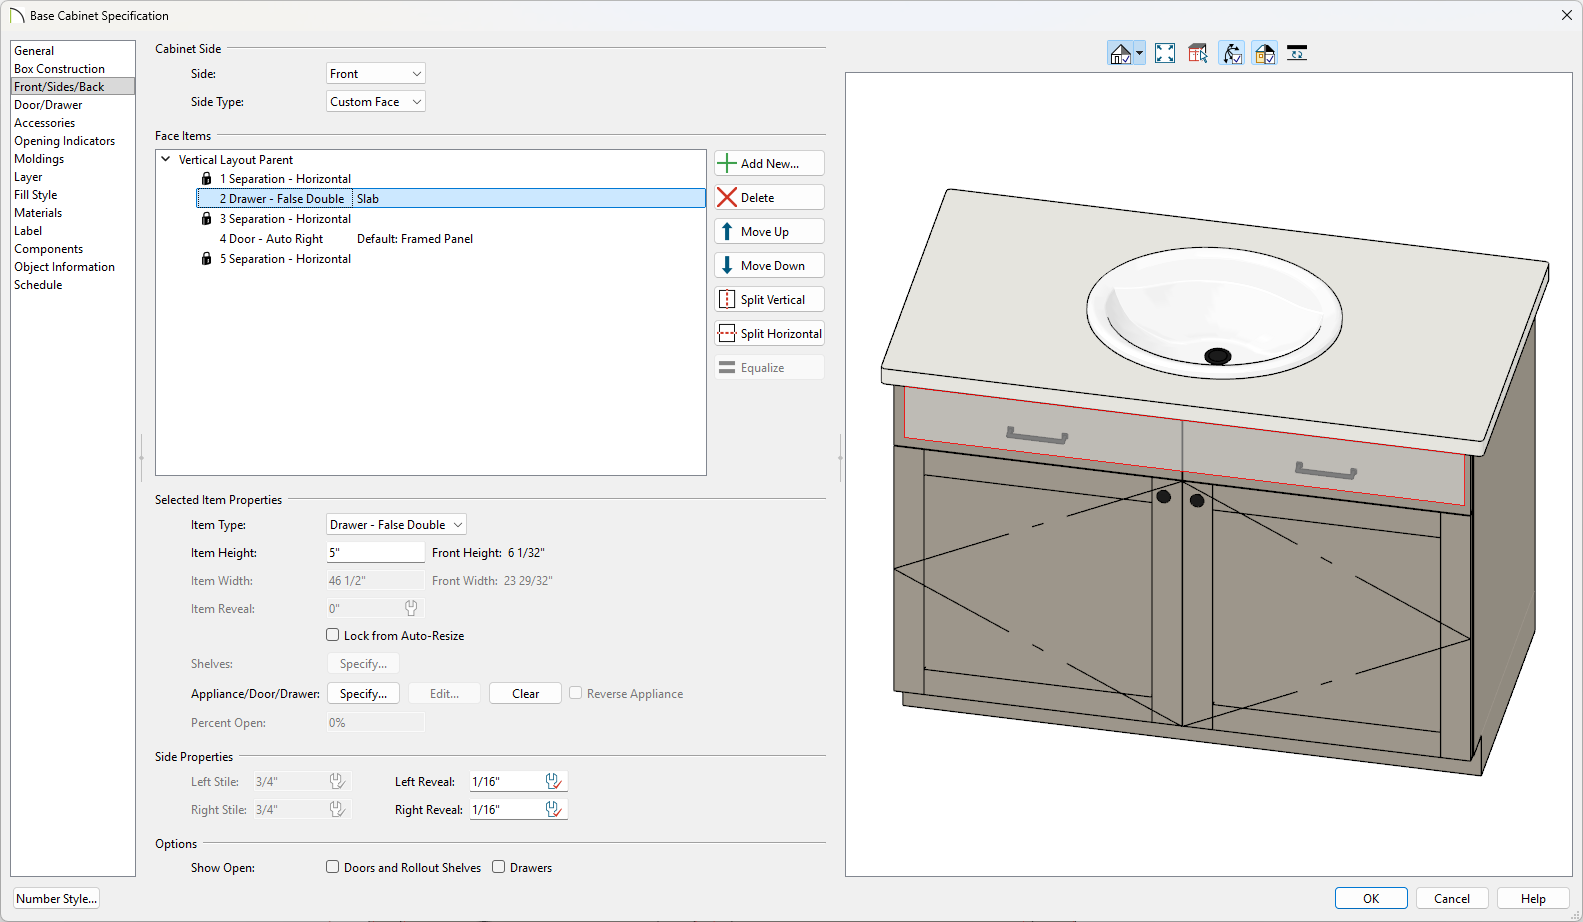
Task: Enable Lock from Auto-Resize checkbox
Action: (x=333, y=635)
